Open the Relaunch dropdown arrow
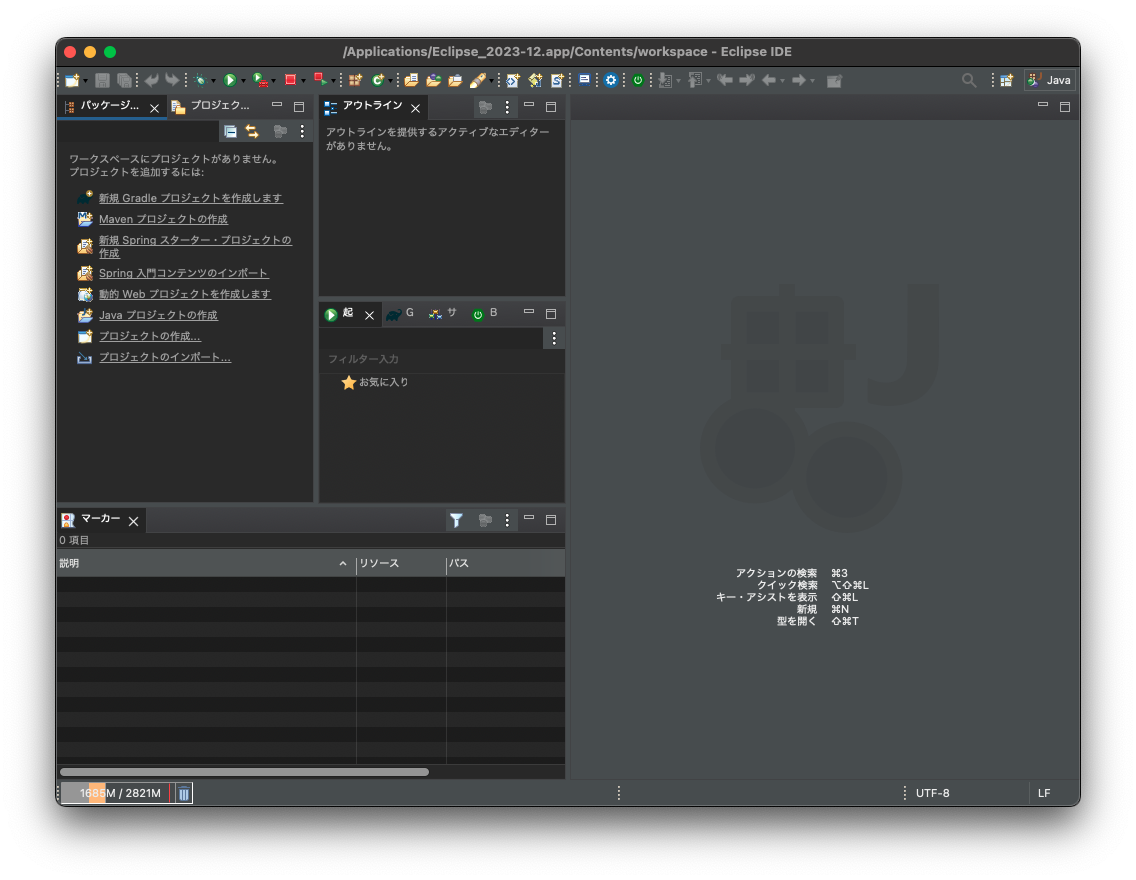This screenshot has width=1136, height=880. tap(333, 81)
